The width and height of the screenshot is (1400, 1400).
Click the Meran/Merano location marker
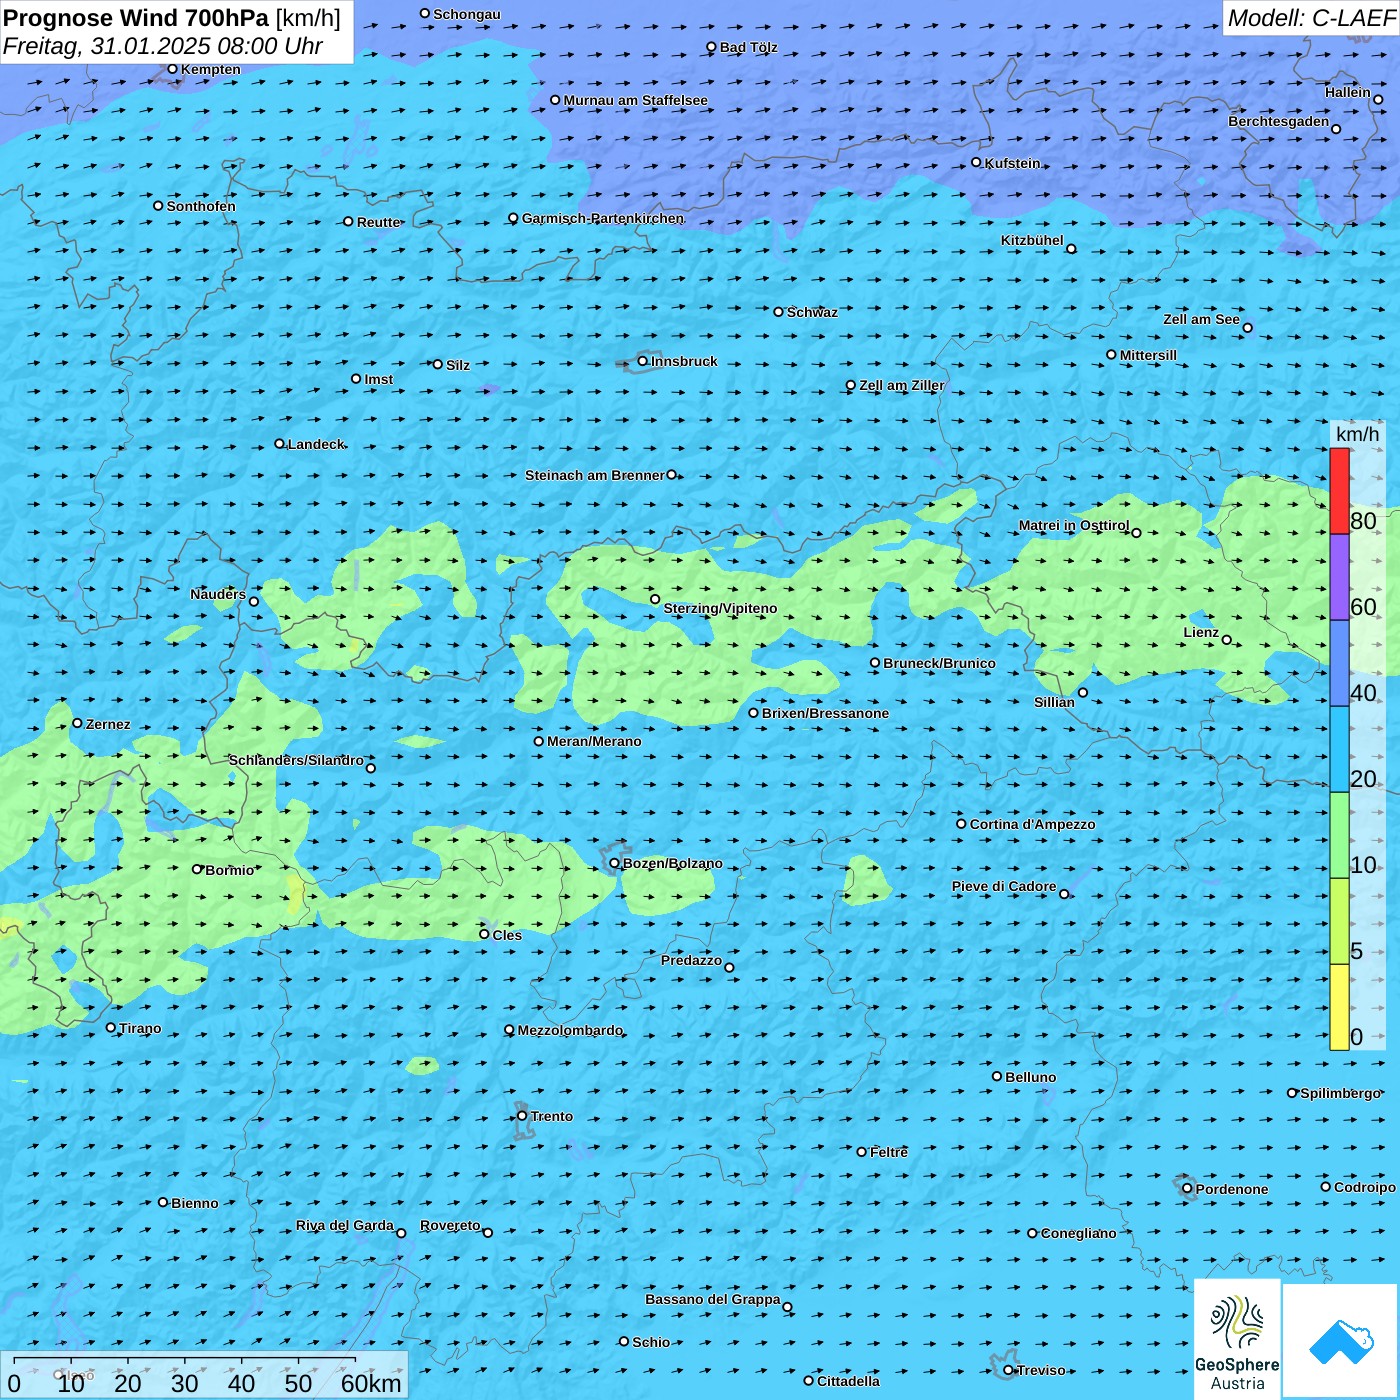539,741
